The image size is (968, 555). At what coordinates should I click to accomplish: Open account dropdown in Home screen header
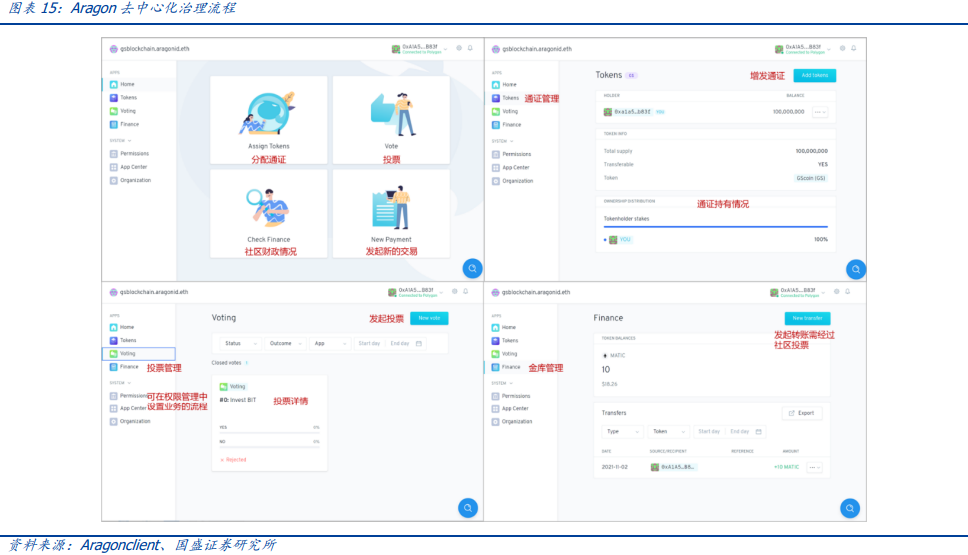pos(420,49)
